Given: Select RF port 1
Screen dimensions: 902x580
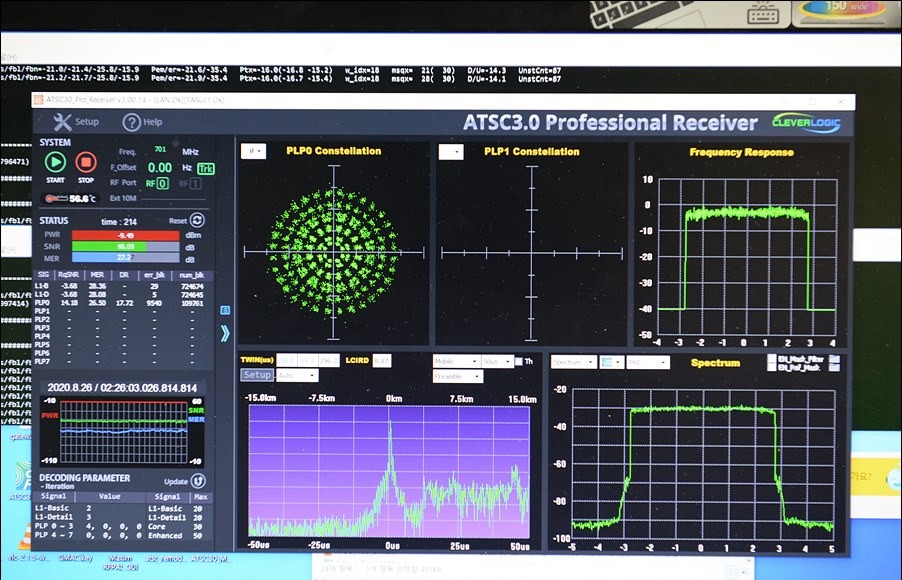Looking at the screenshot, I should (x=196, y=184).
